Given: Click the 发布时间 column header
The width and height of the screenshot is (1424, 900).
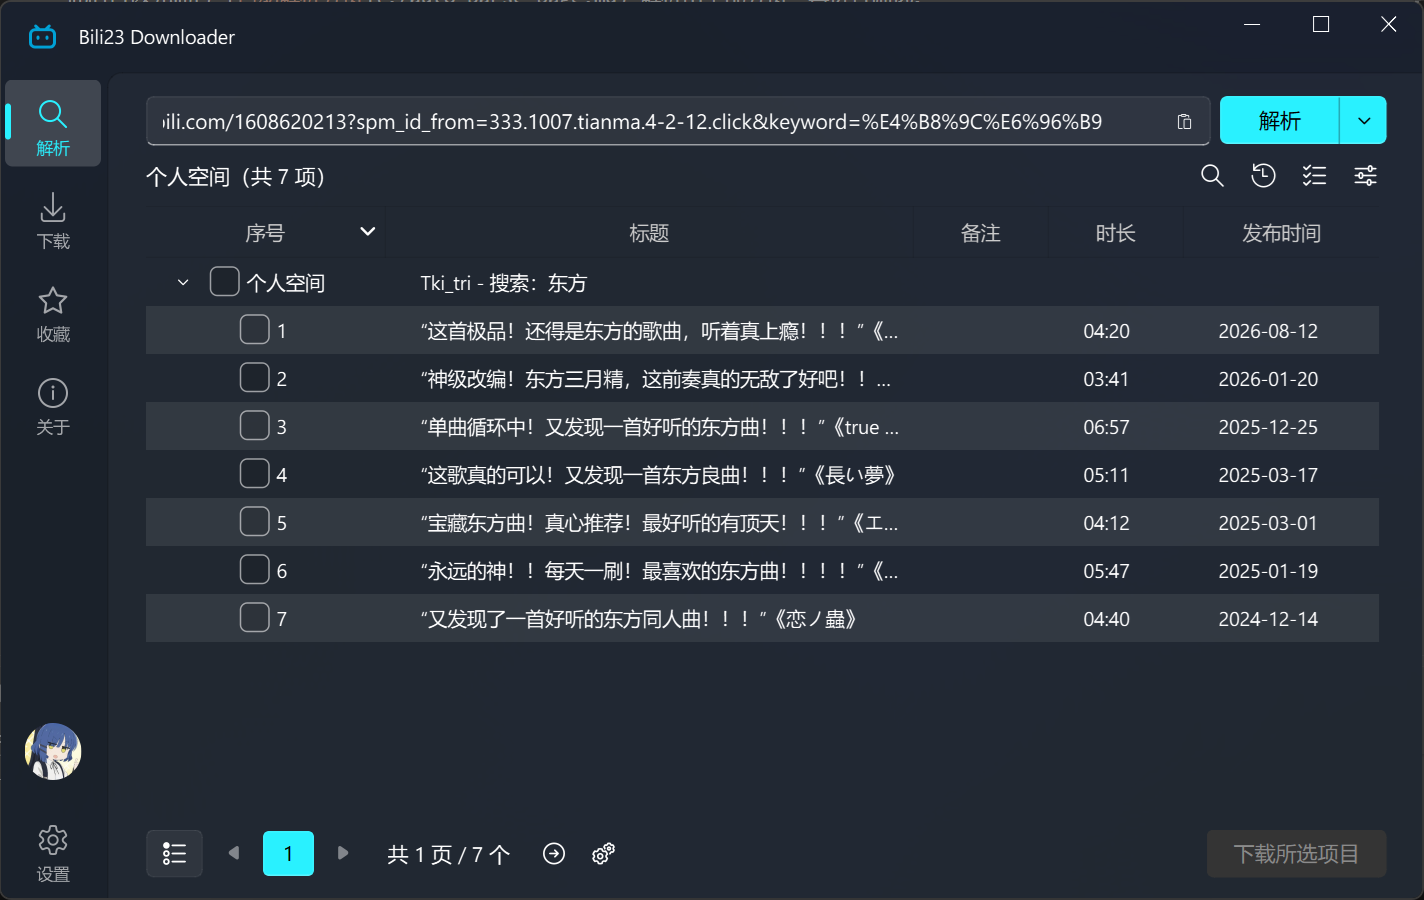Looking at the screenshot, I should pos(1281,233).
